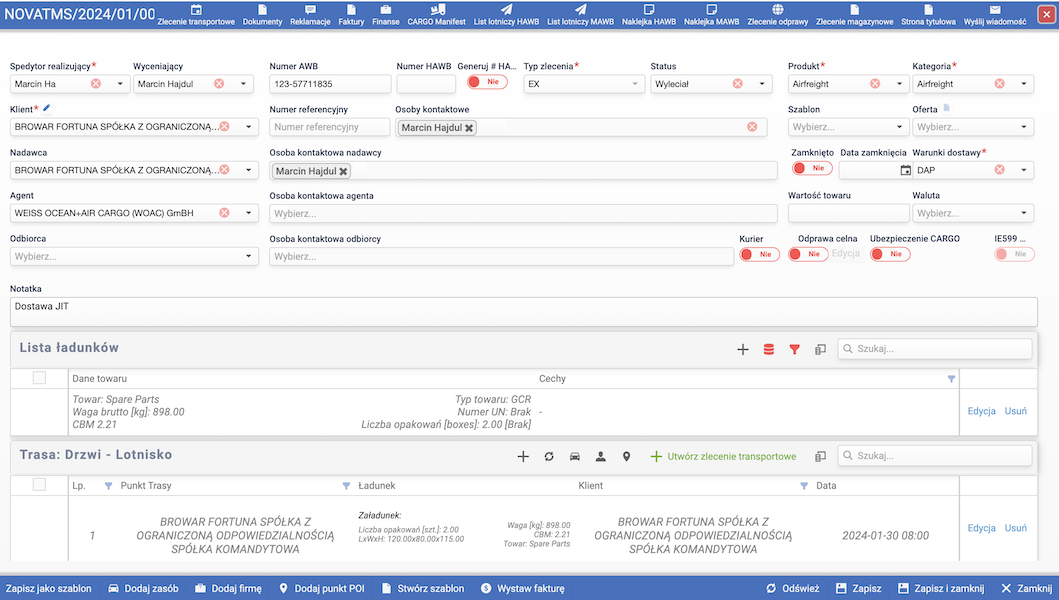Click the red filter funnel icon

pyautogui.click(x=795, y=349)
